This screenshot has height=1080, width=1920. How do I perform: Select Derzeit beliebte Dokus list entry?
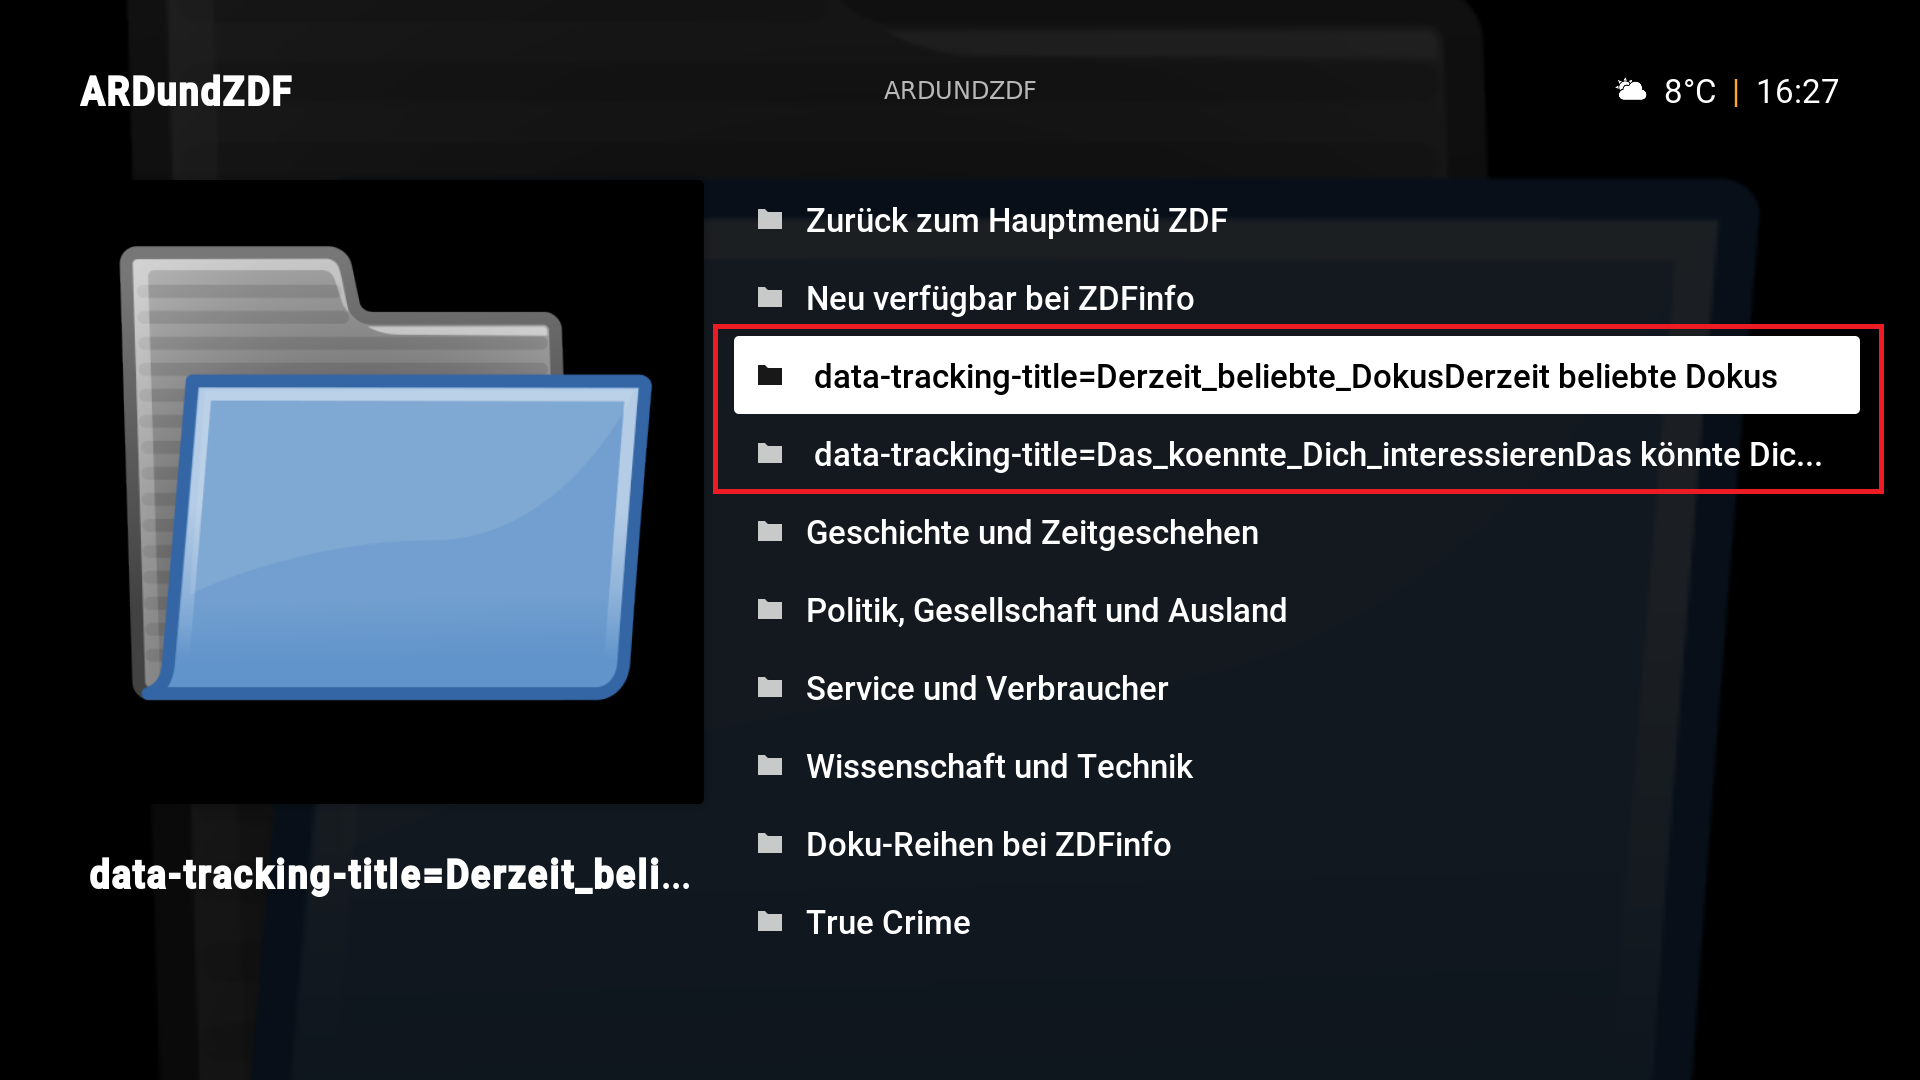1297,375
